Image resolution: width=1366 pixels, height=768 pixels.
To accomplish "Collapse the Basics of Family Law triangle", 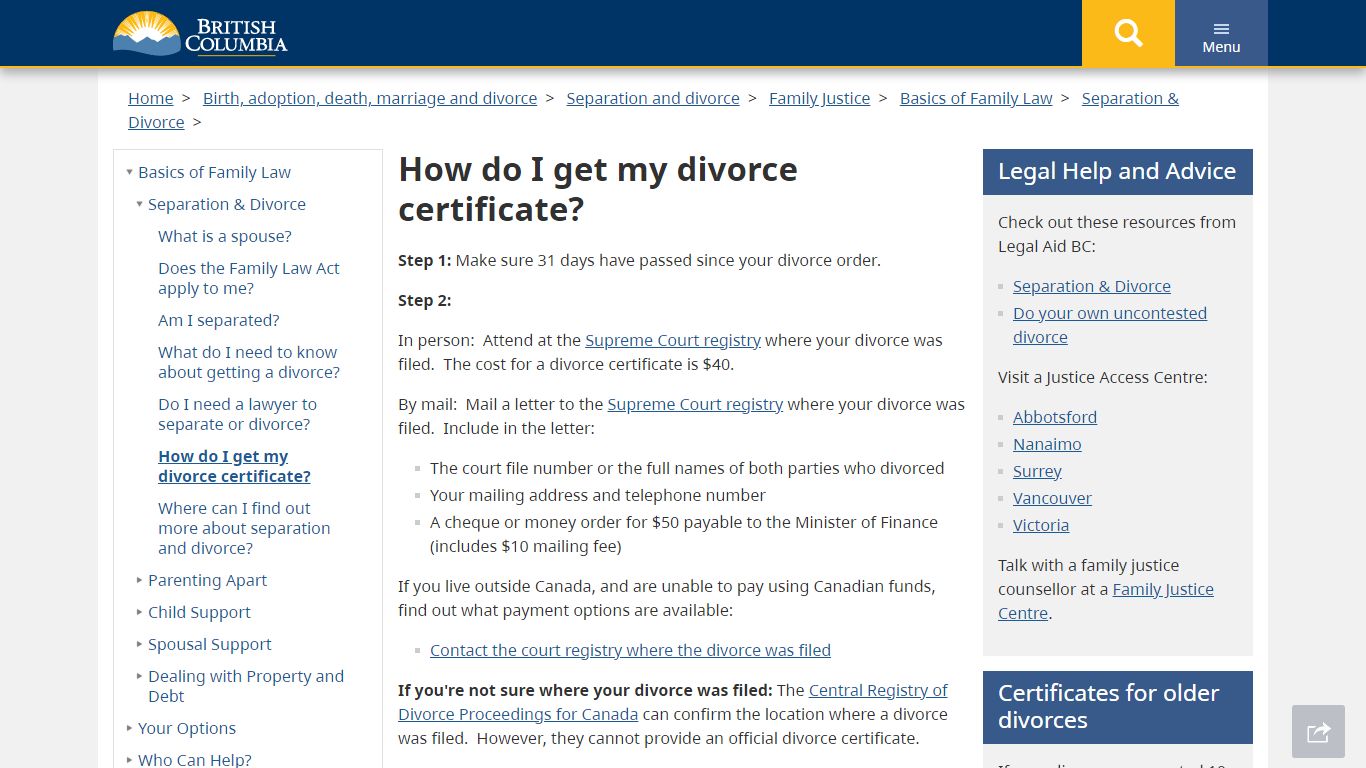I will tap(129, 172).
